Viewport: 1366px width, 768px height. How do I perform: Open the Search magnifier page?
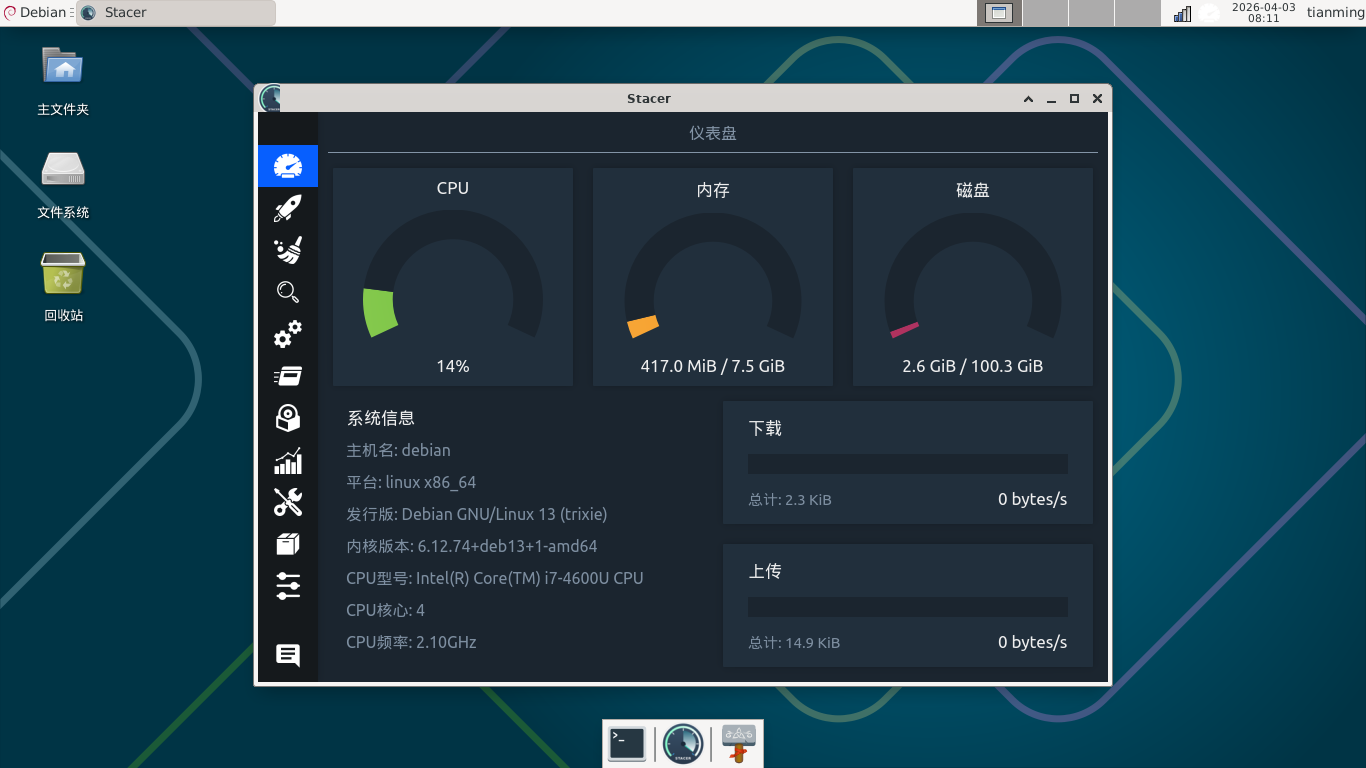[288, 292]
